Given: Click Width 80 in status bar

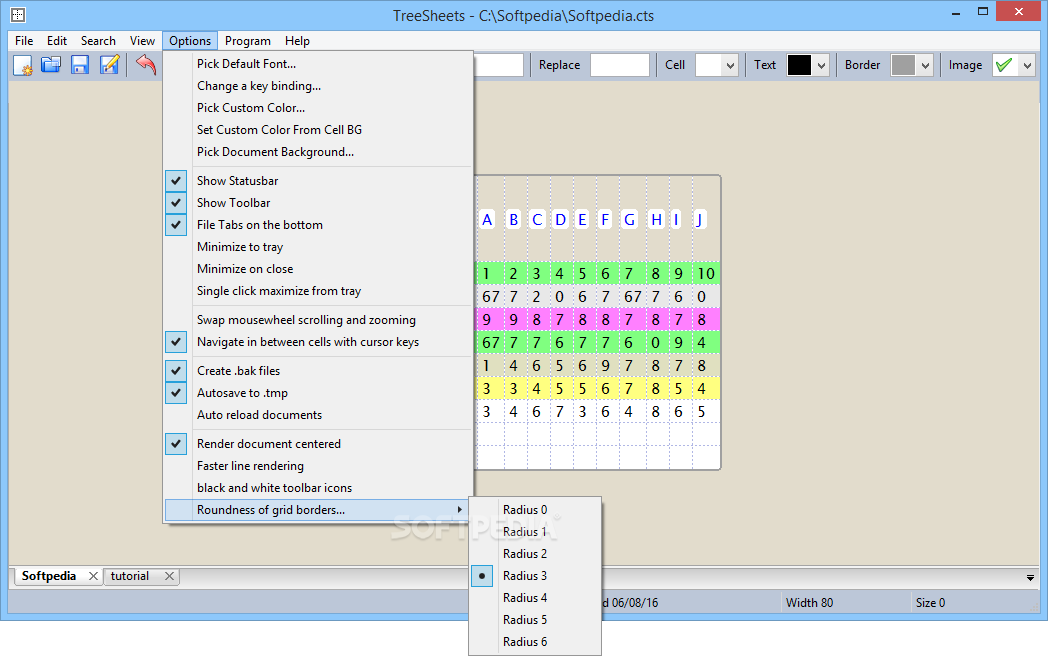Looking at the screenshot, I should 809,603.
